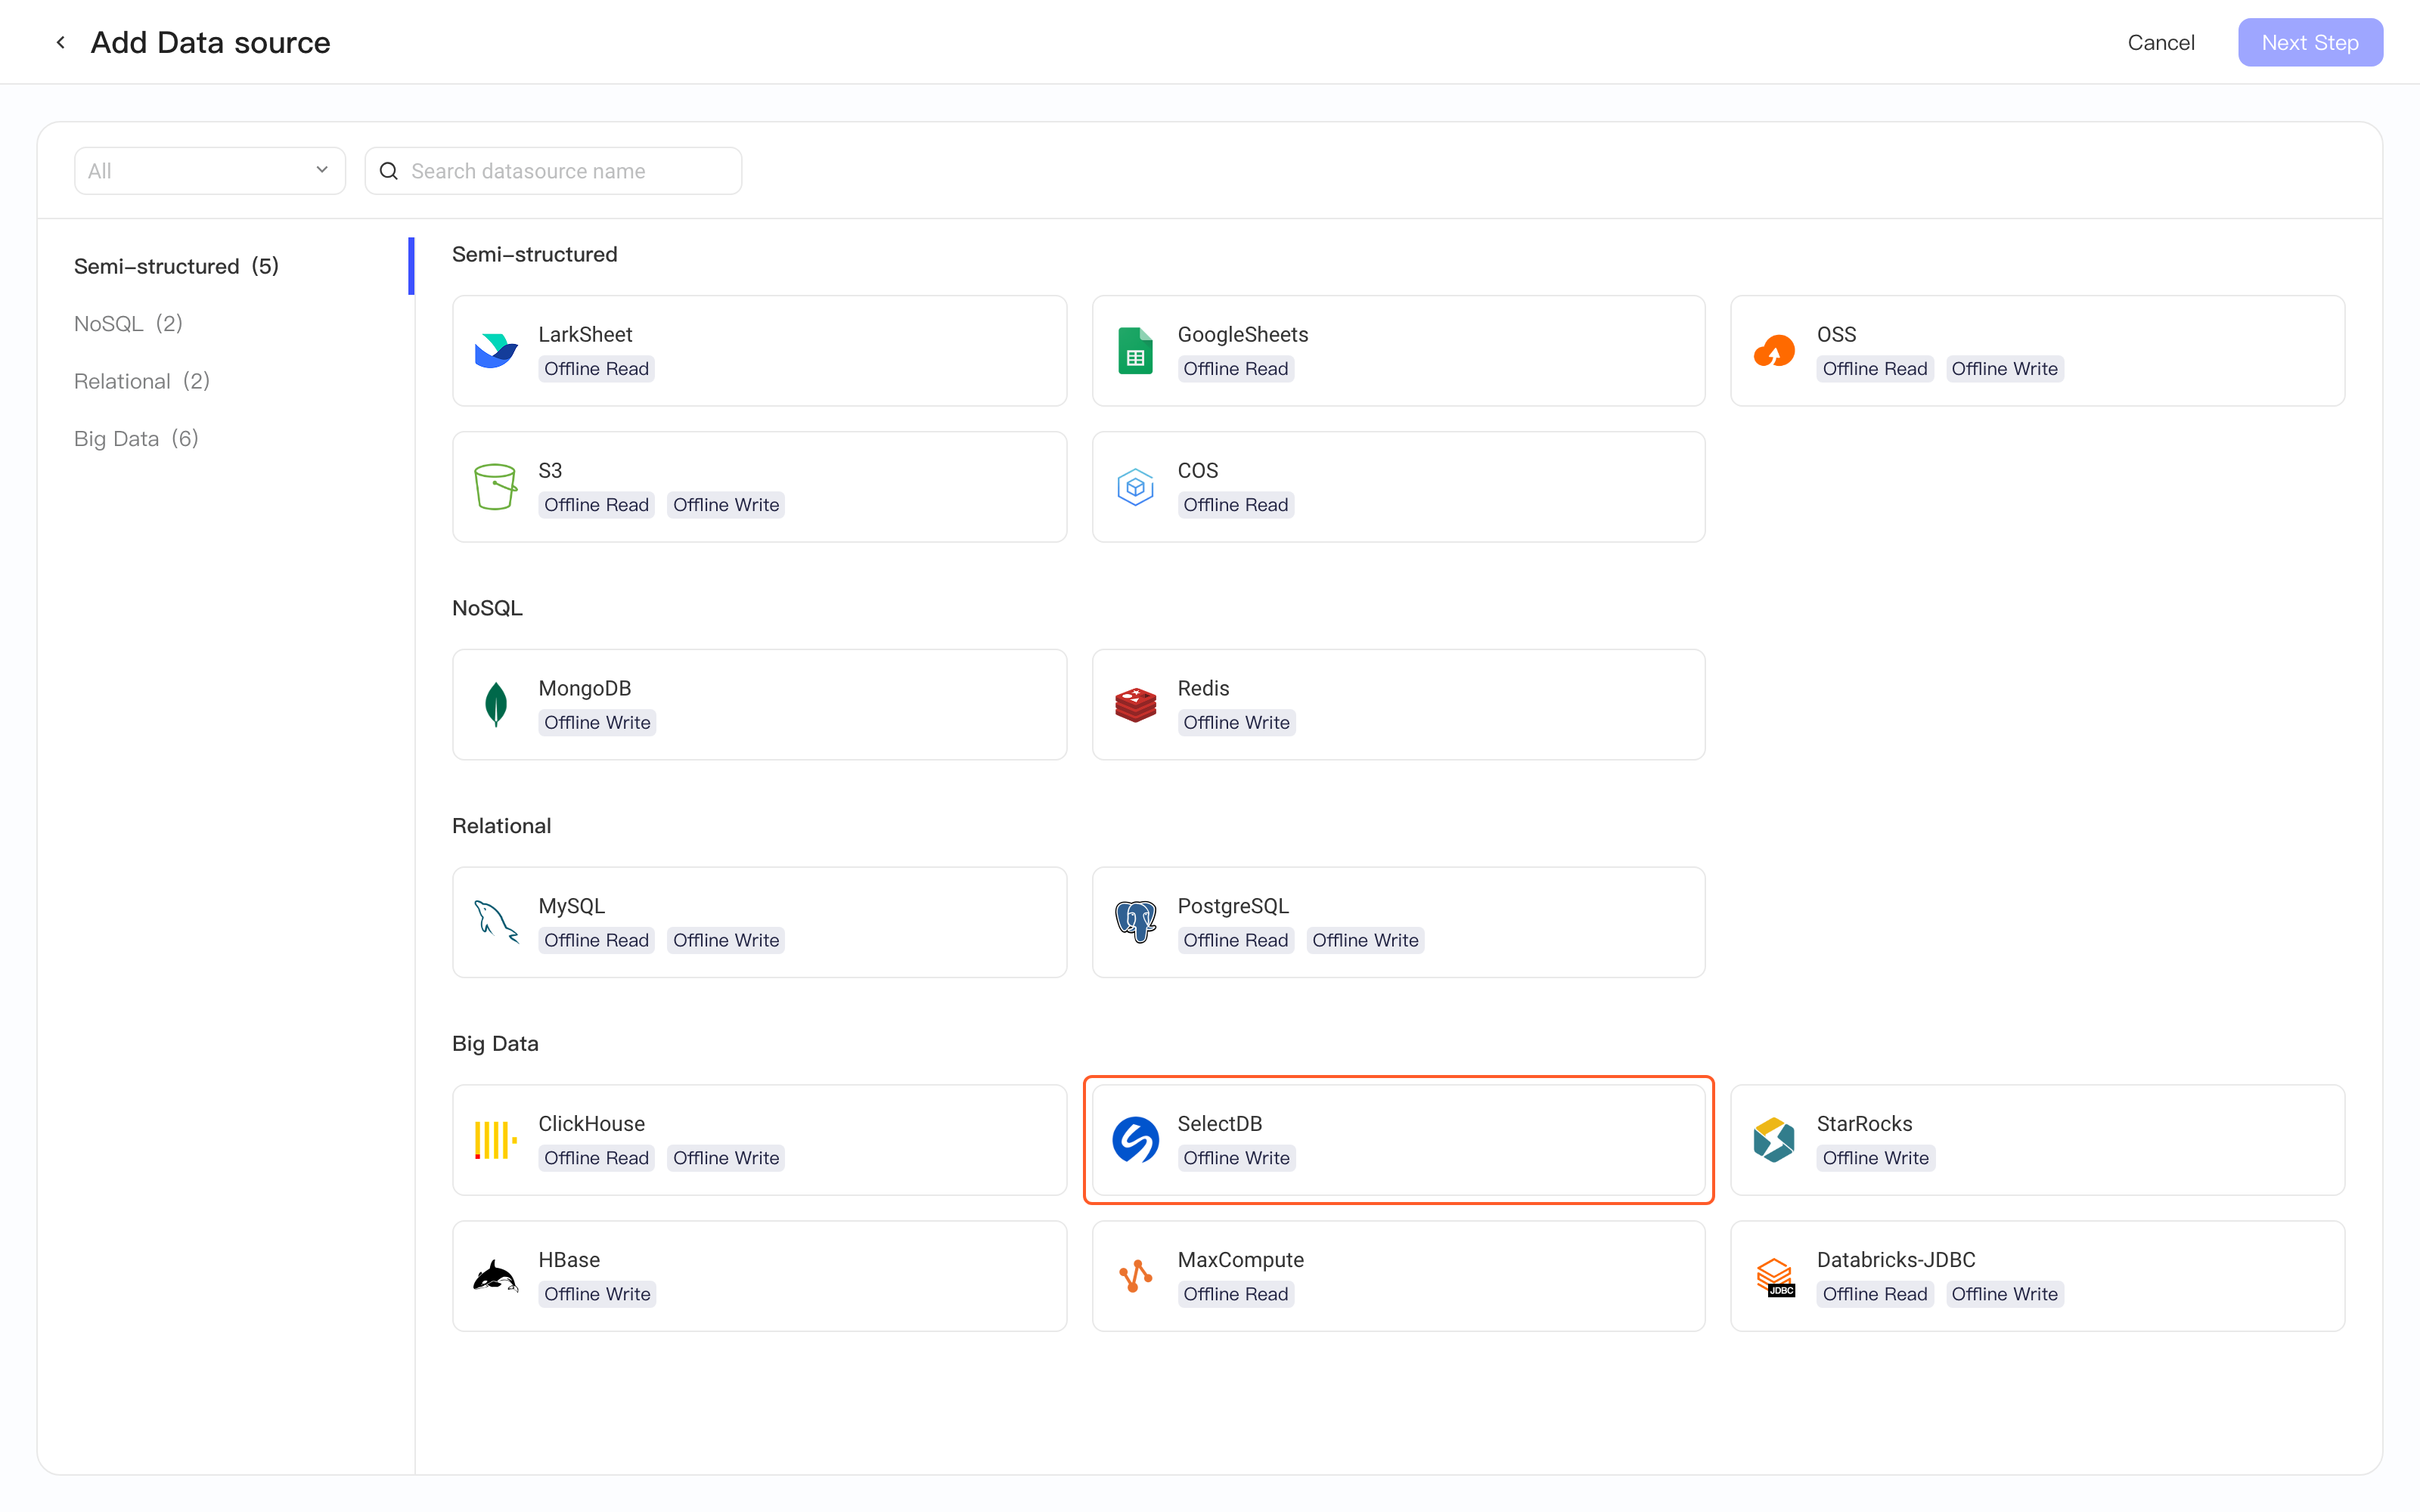Click the Offline Write tag on PostgreSQL
Screen dimensions: 2420x1512
[x=1364, y=940]
